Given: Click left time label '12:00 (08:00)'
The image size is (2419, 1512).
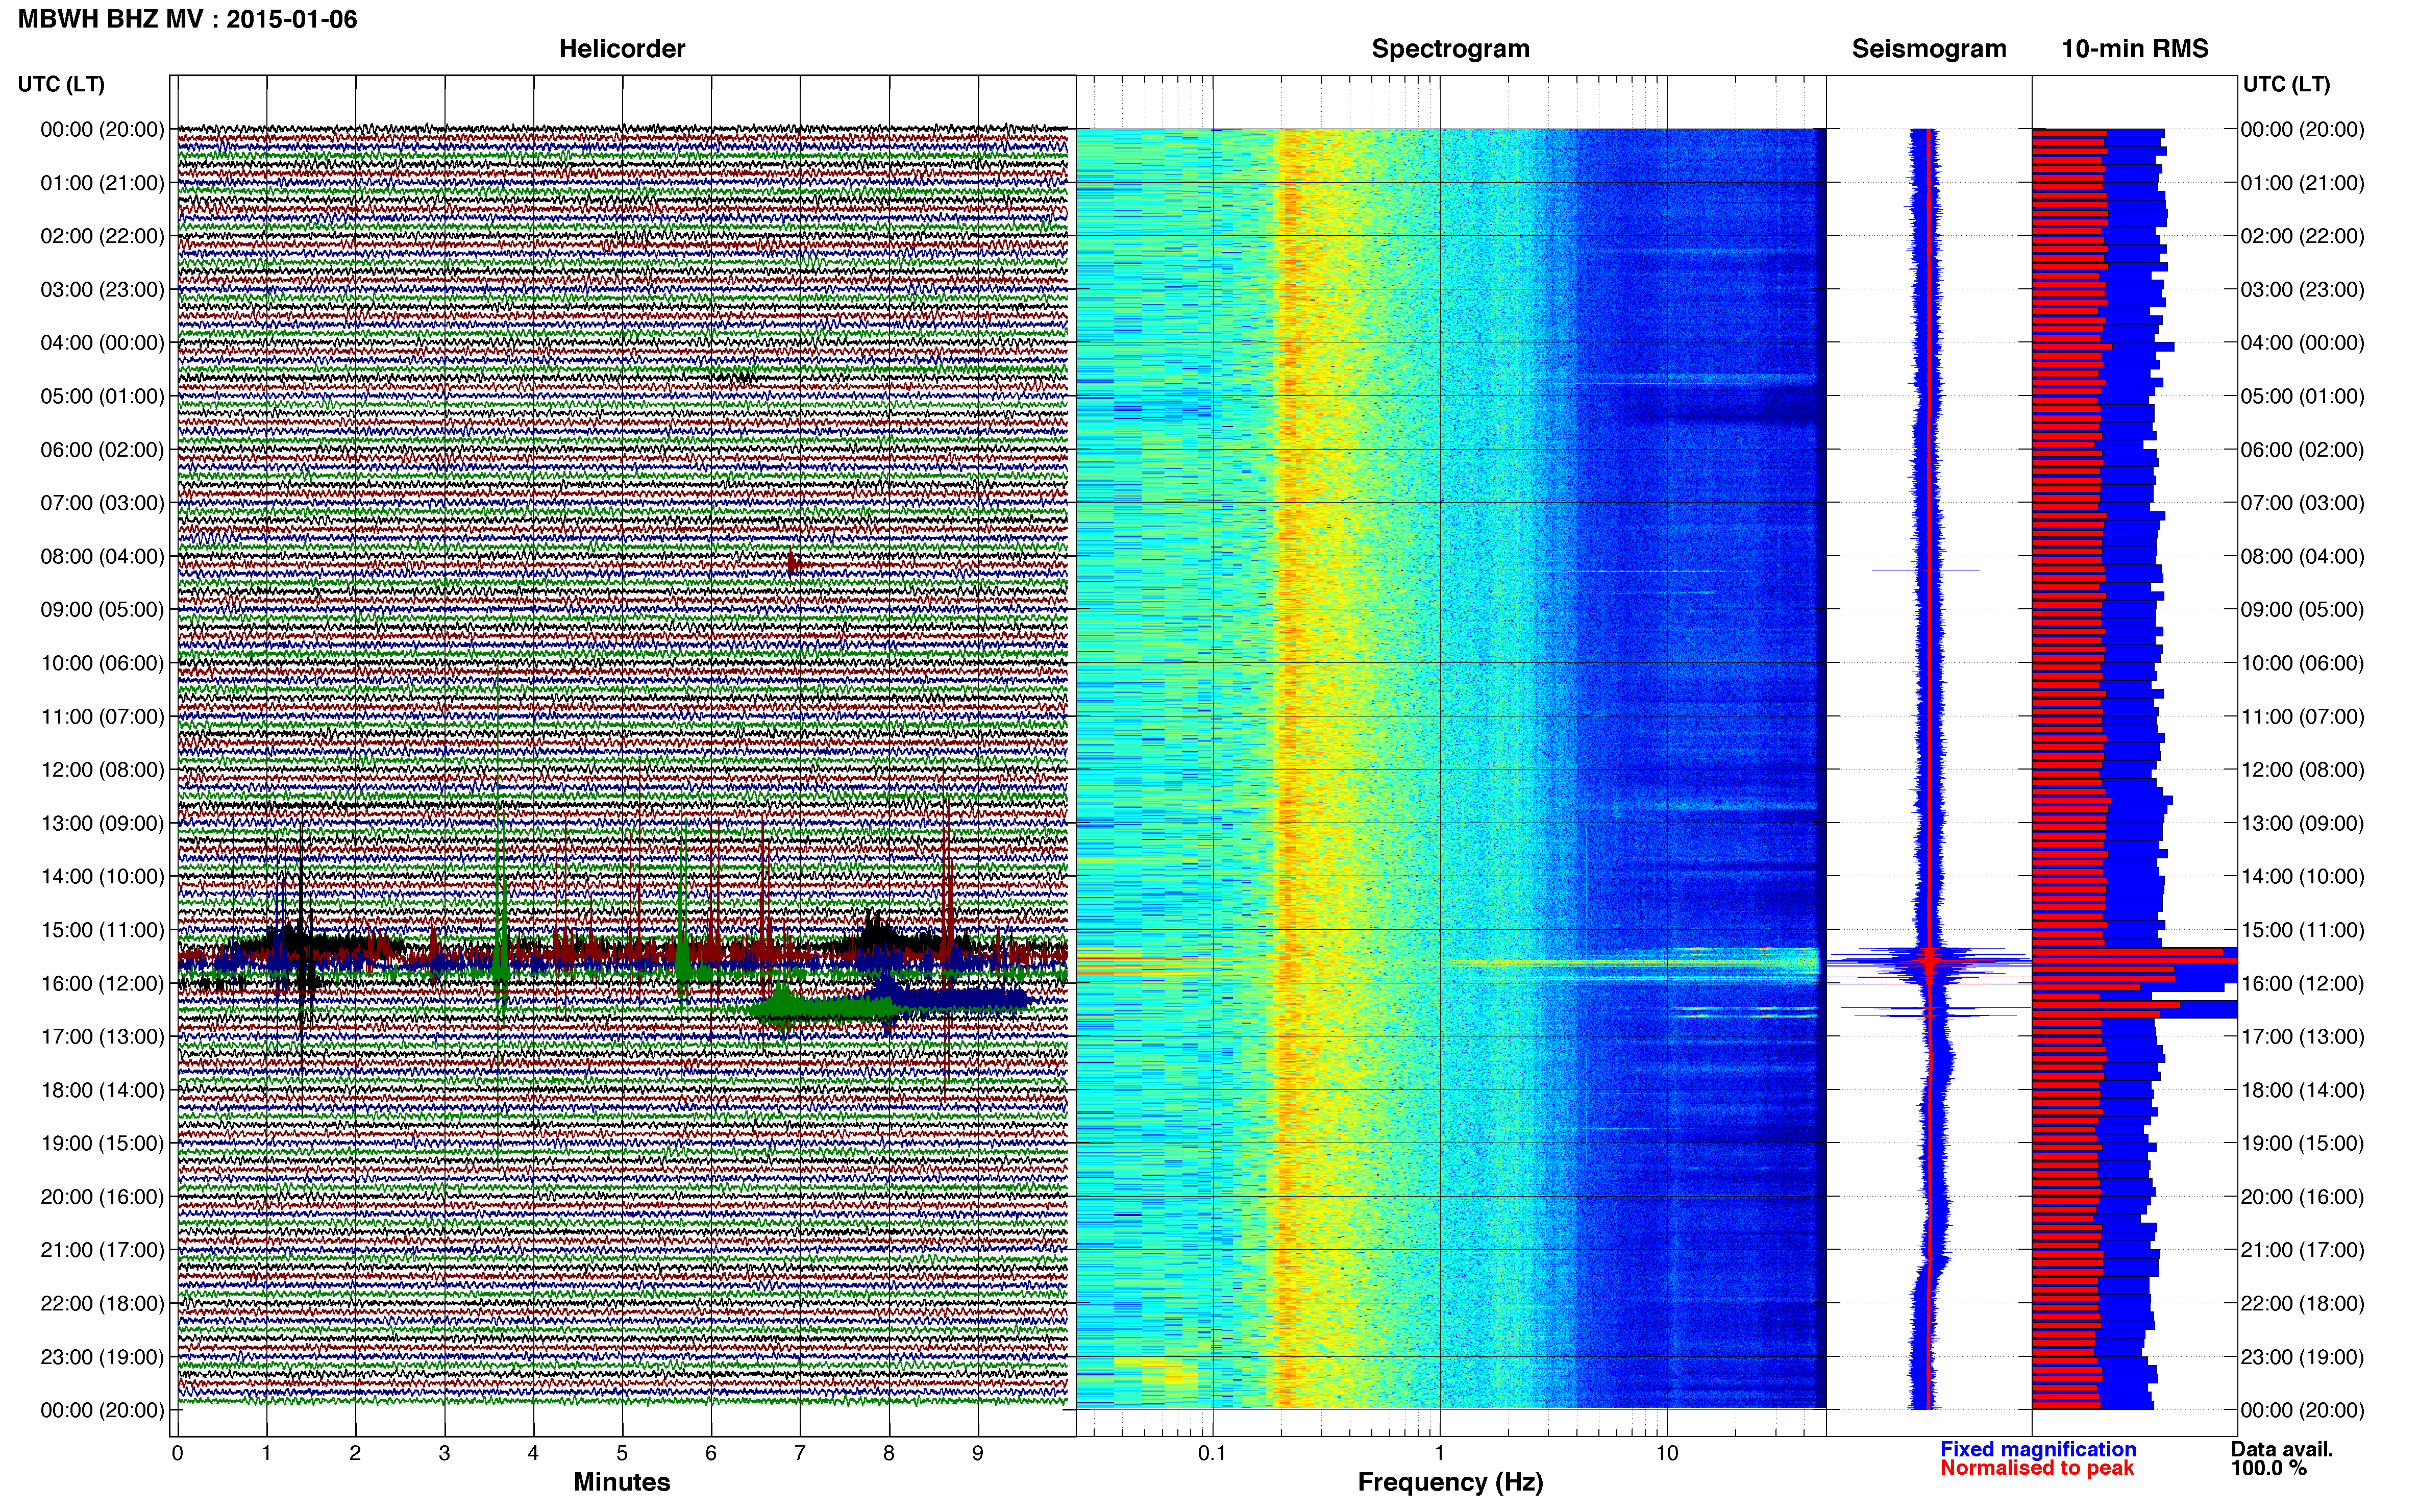Looking at the screenshot, I should 102,770.
